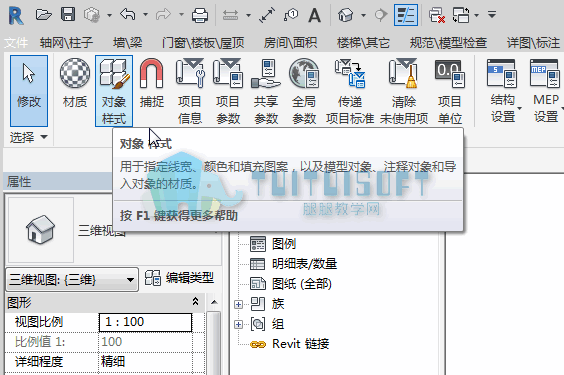Click Purge Unused (清除未使用项)
Screen dimensions: 564x375
click(404, 90)
